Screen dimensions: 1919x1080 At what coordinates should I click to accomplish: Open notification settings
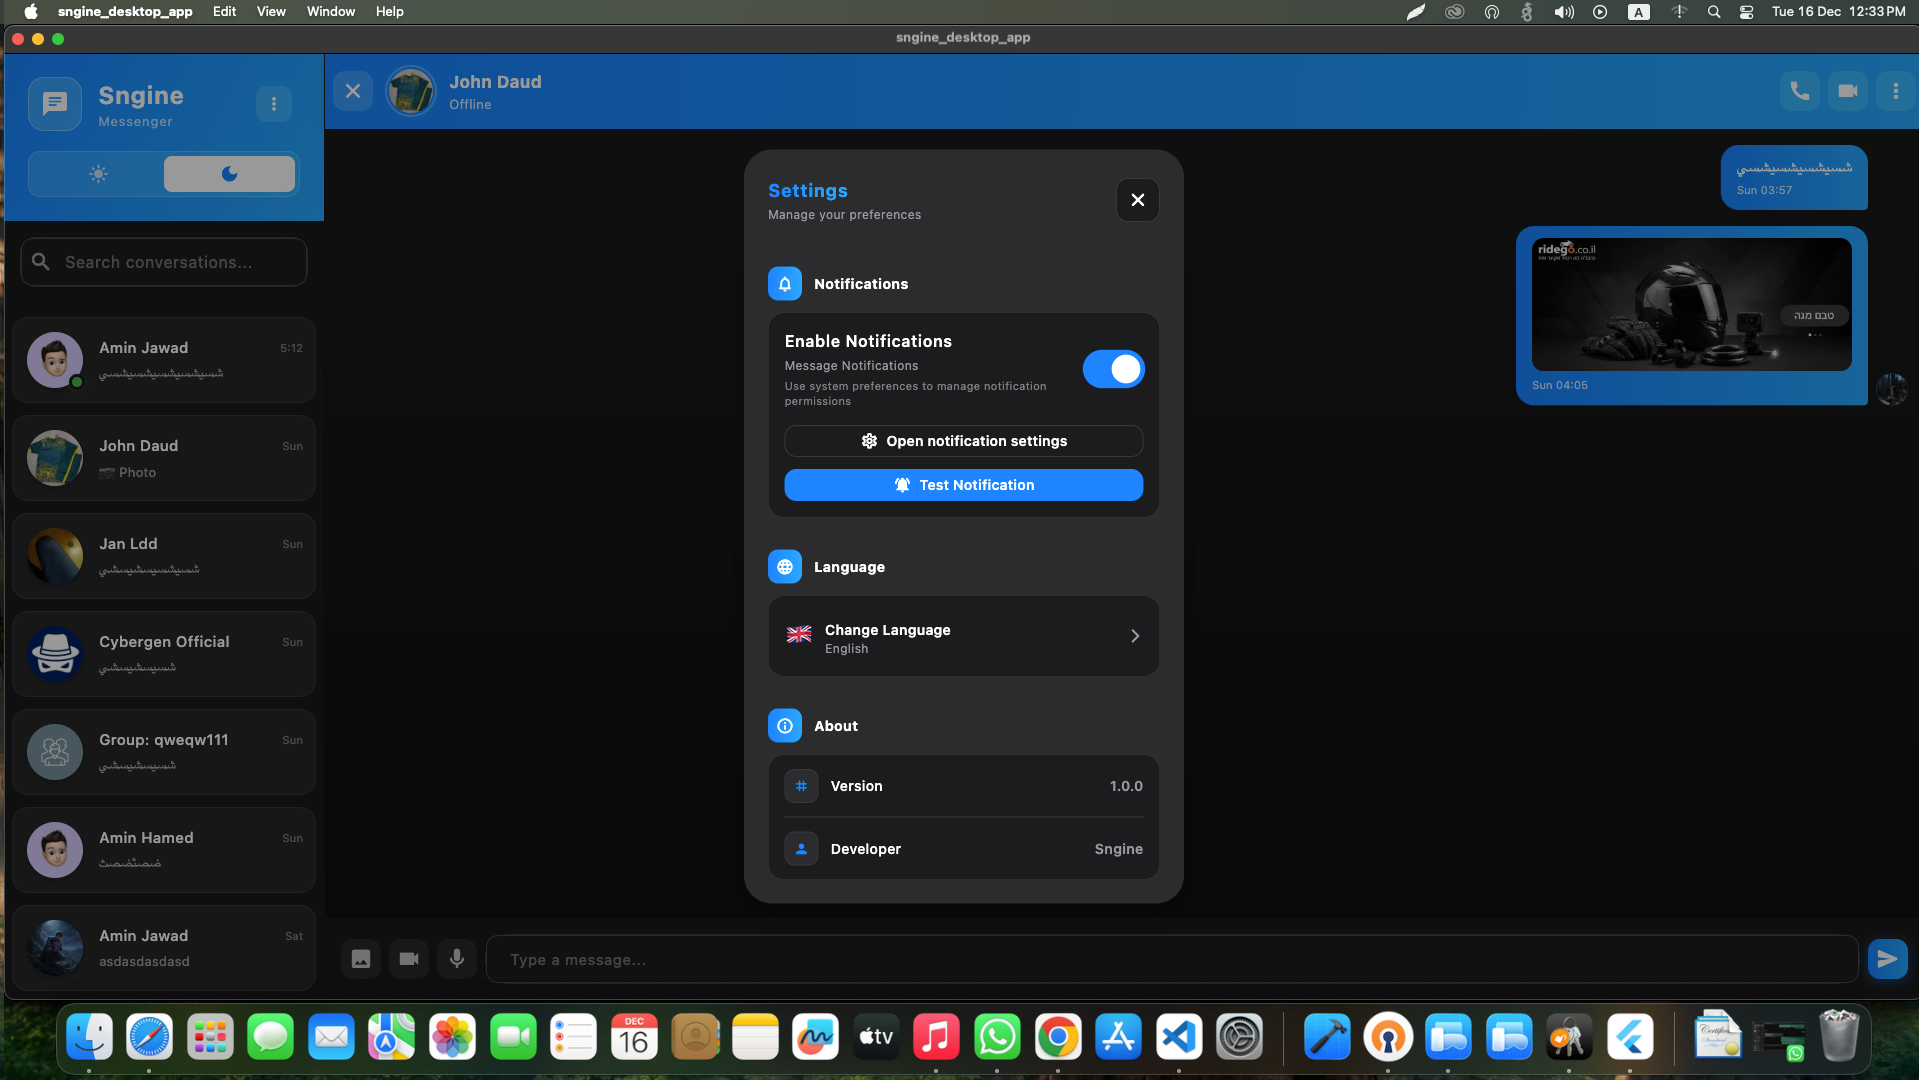963,441
